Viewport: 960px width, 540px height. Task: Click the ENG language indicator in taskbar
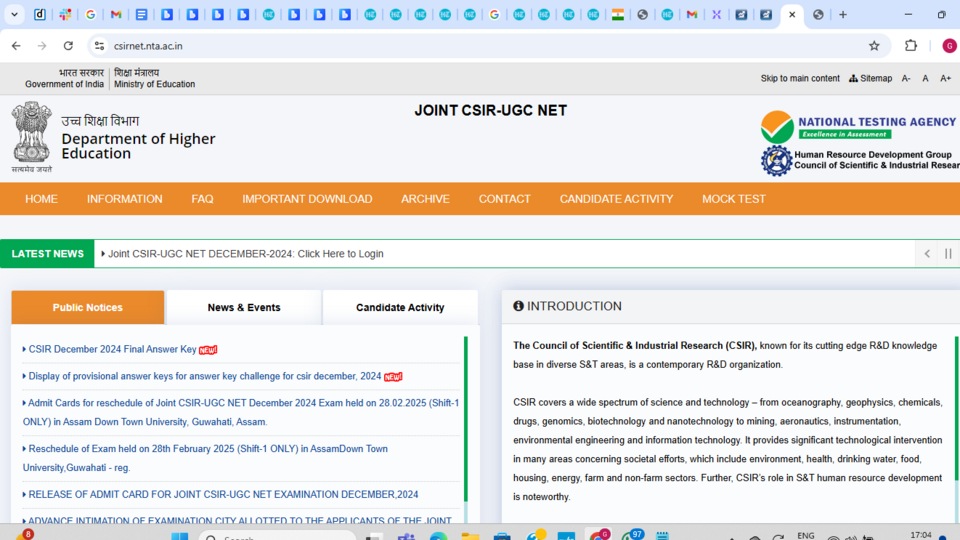(806, 535)
